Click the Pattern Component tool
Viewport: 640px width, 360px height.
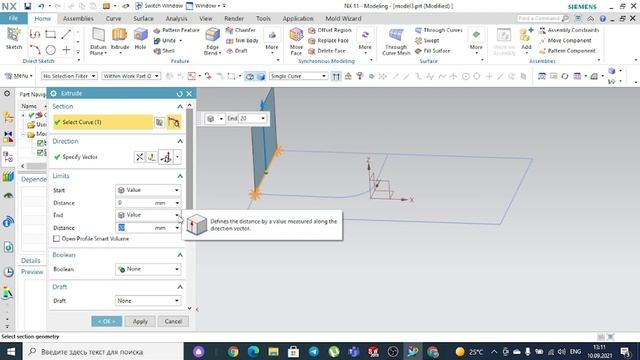point(567,51)
